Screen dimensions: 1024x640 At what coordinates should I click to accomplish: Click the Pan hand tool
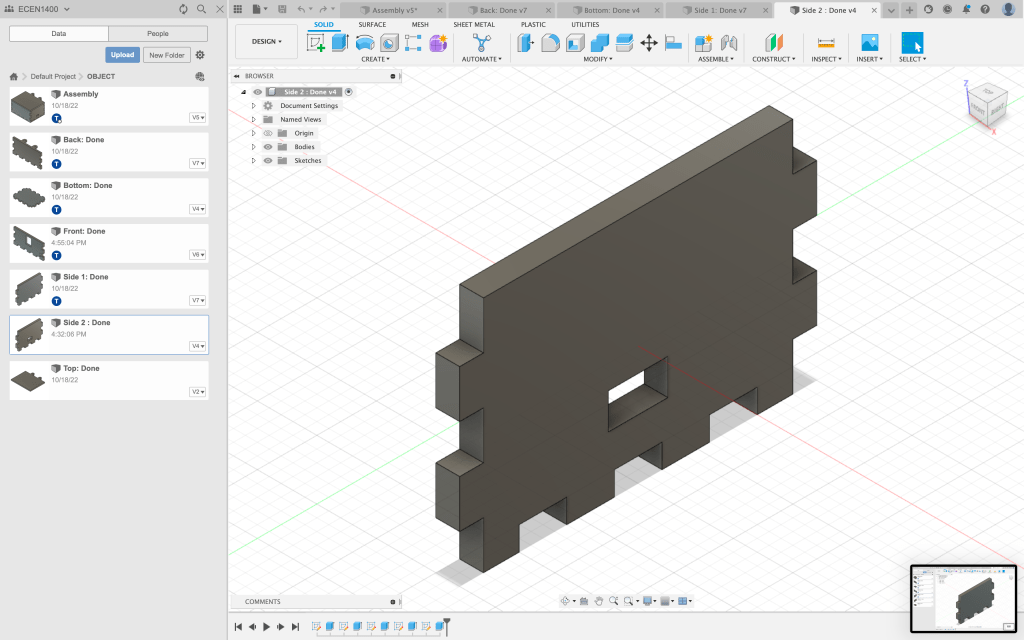point(599,601)
